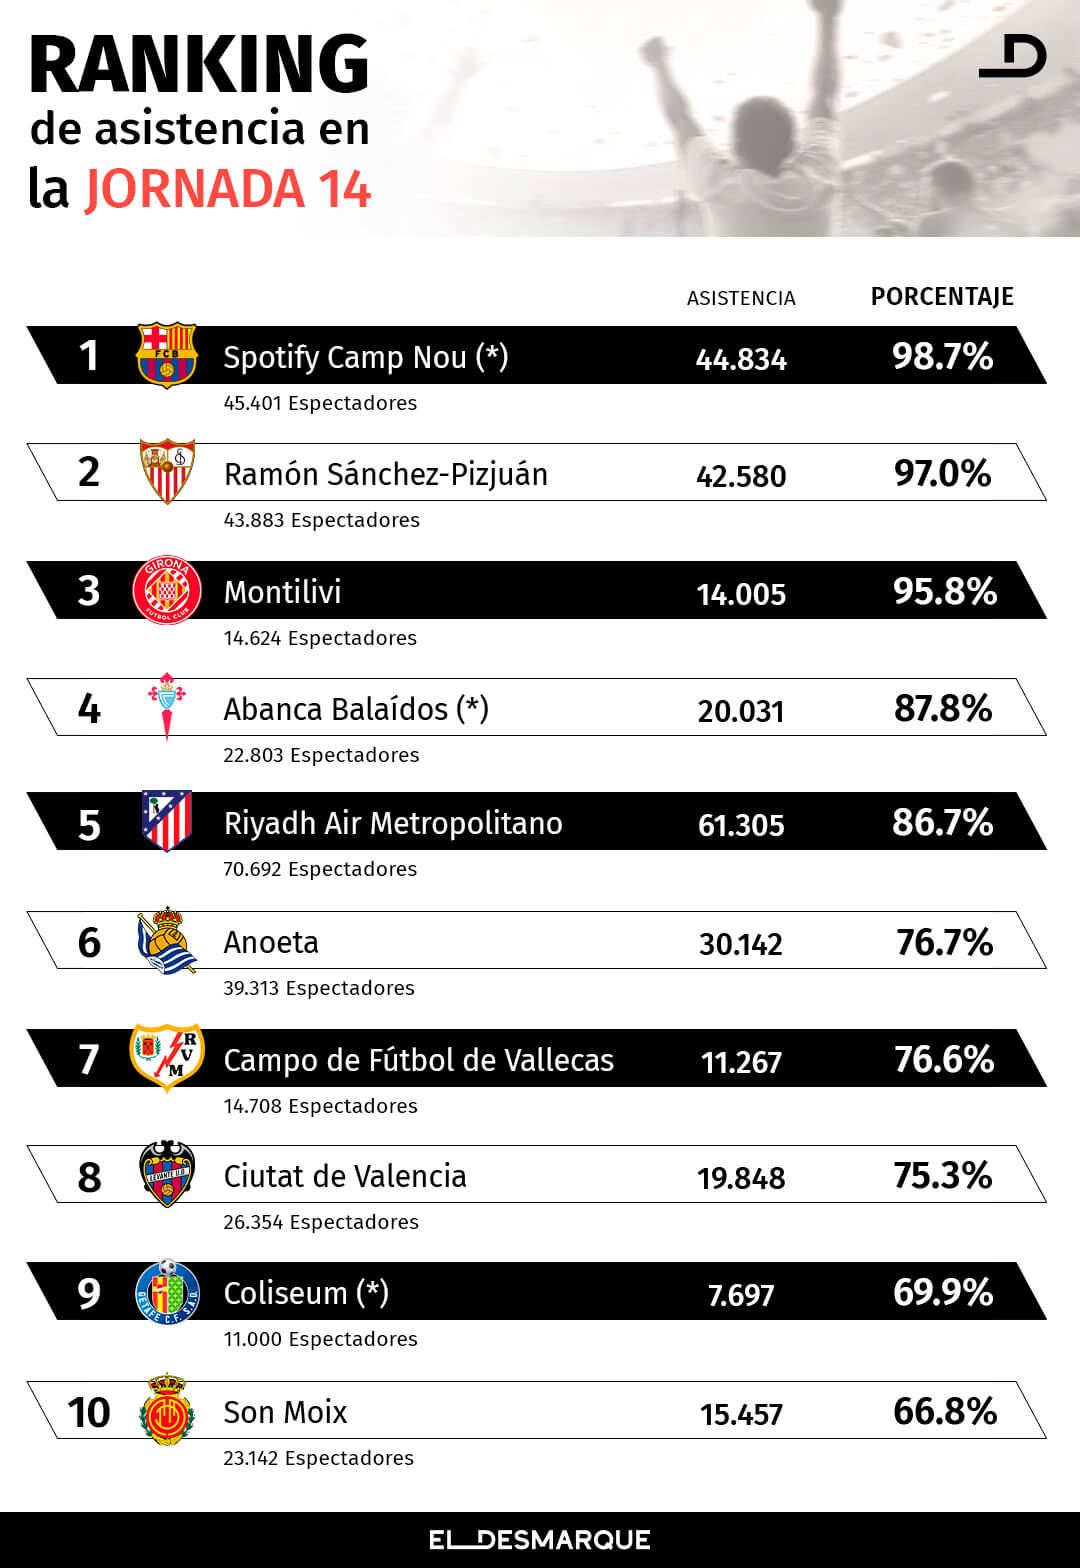The height and width of the screenshot is (1568, 1080).
Task: Click the Spotify Camp Nou stadium name
Action: pos(366,357)
